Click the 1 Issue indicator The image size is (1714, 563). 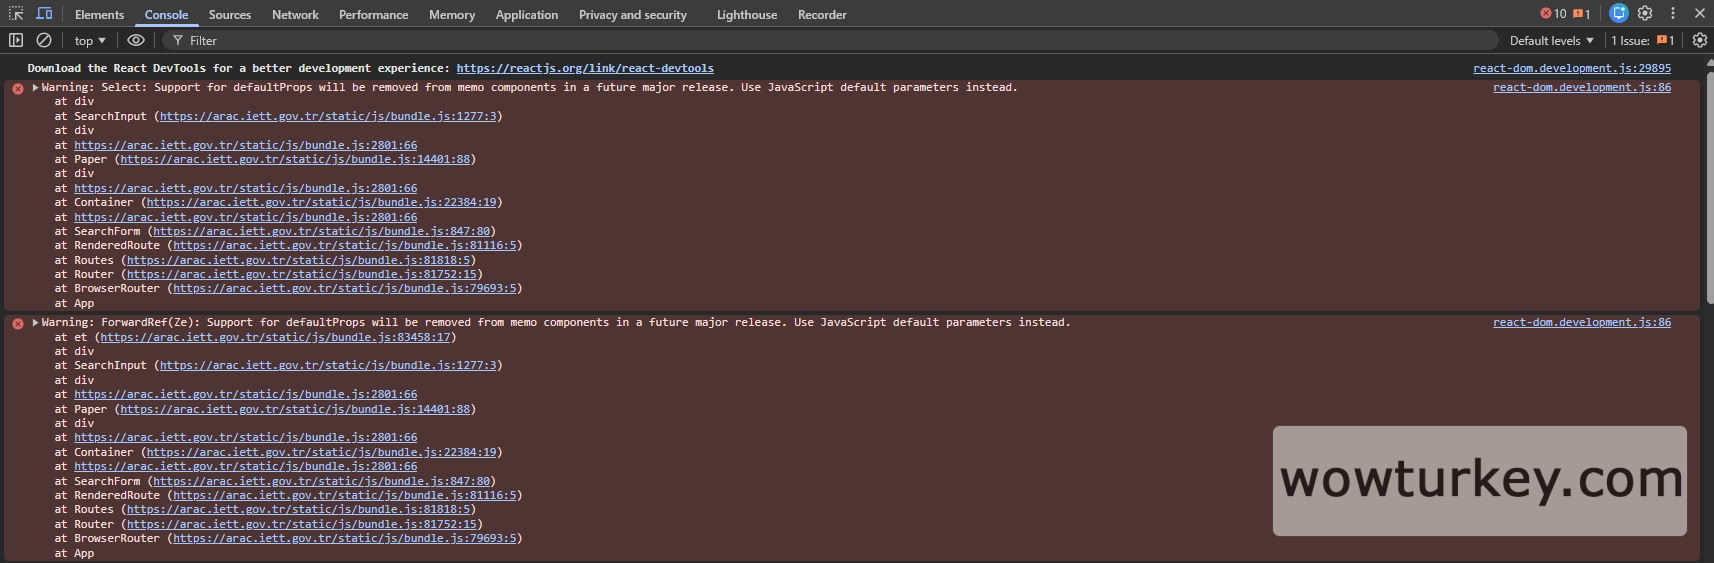[x=1642, y=41]
